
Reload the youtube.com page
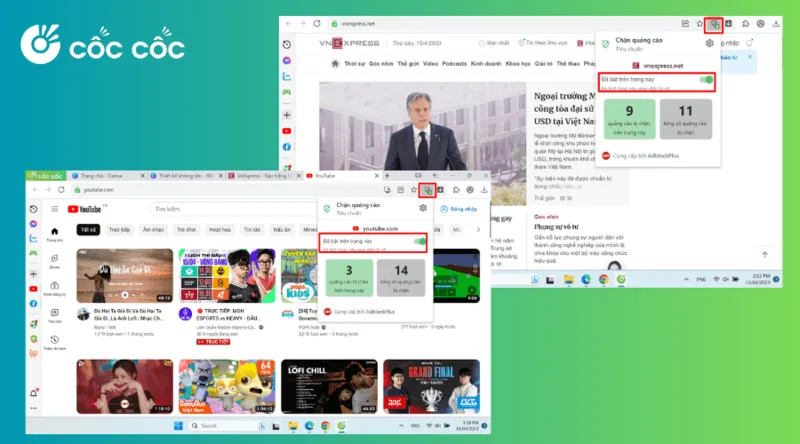[61, 189]
